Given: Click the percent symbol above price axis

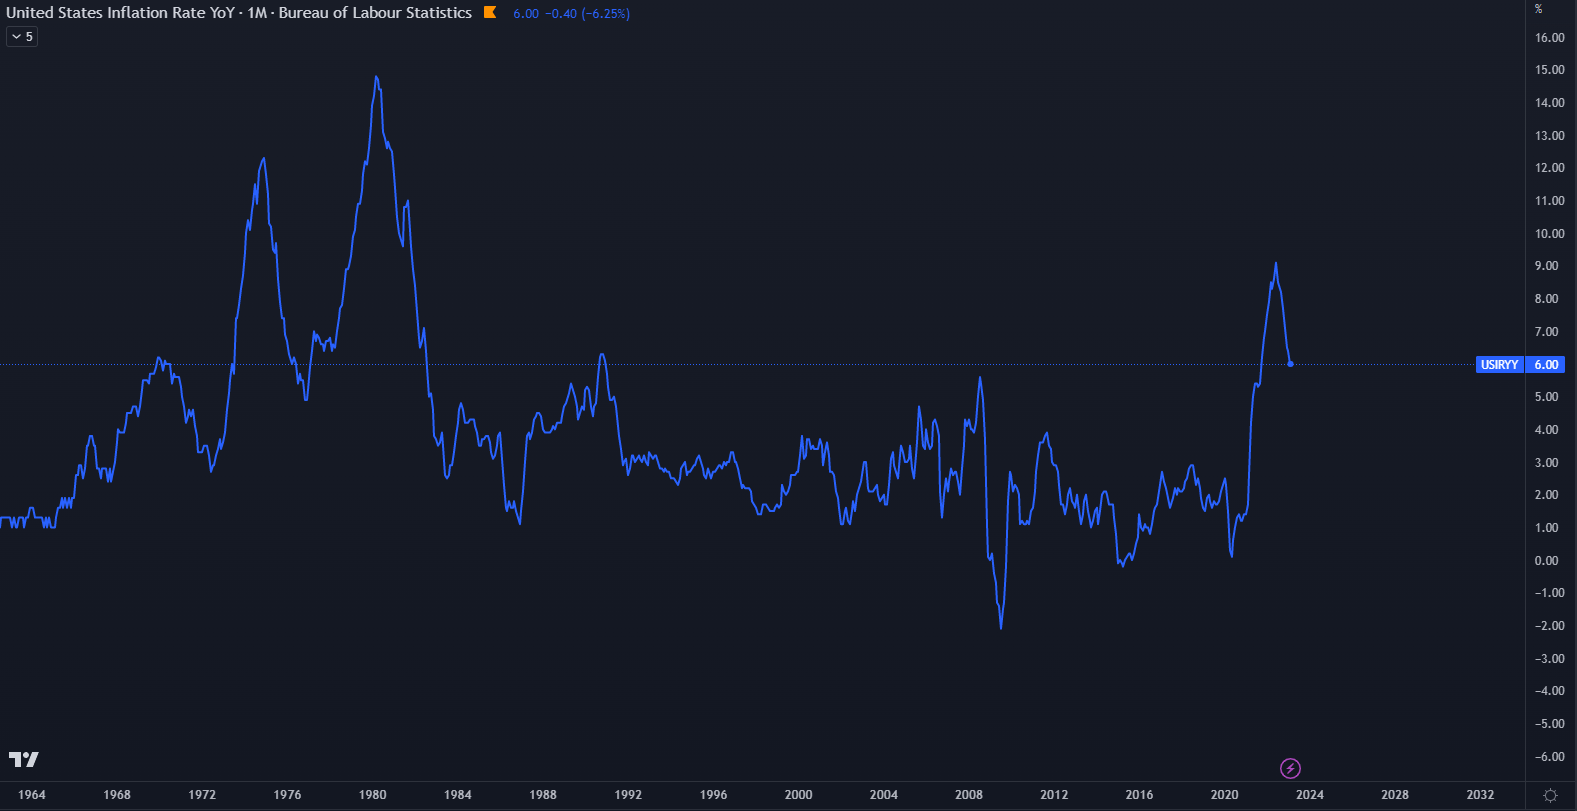Looking at the screenshot, I should click(x=1539, y=9).
